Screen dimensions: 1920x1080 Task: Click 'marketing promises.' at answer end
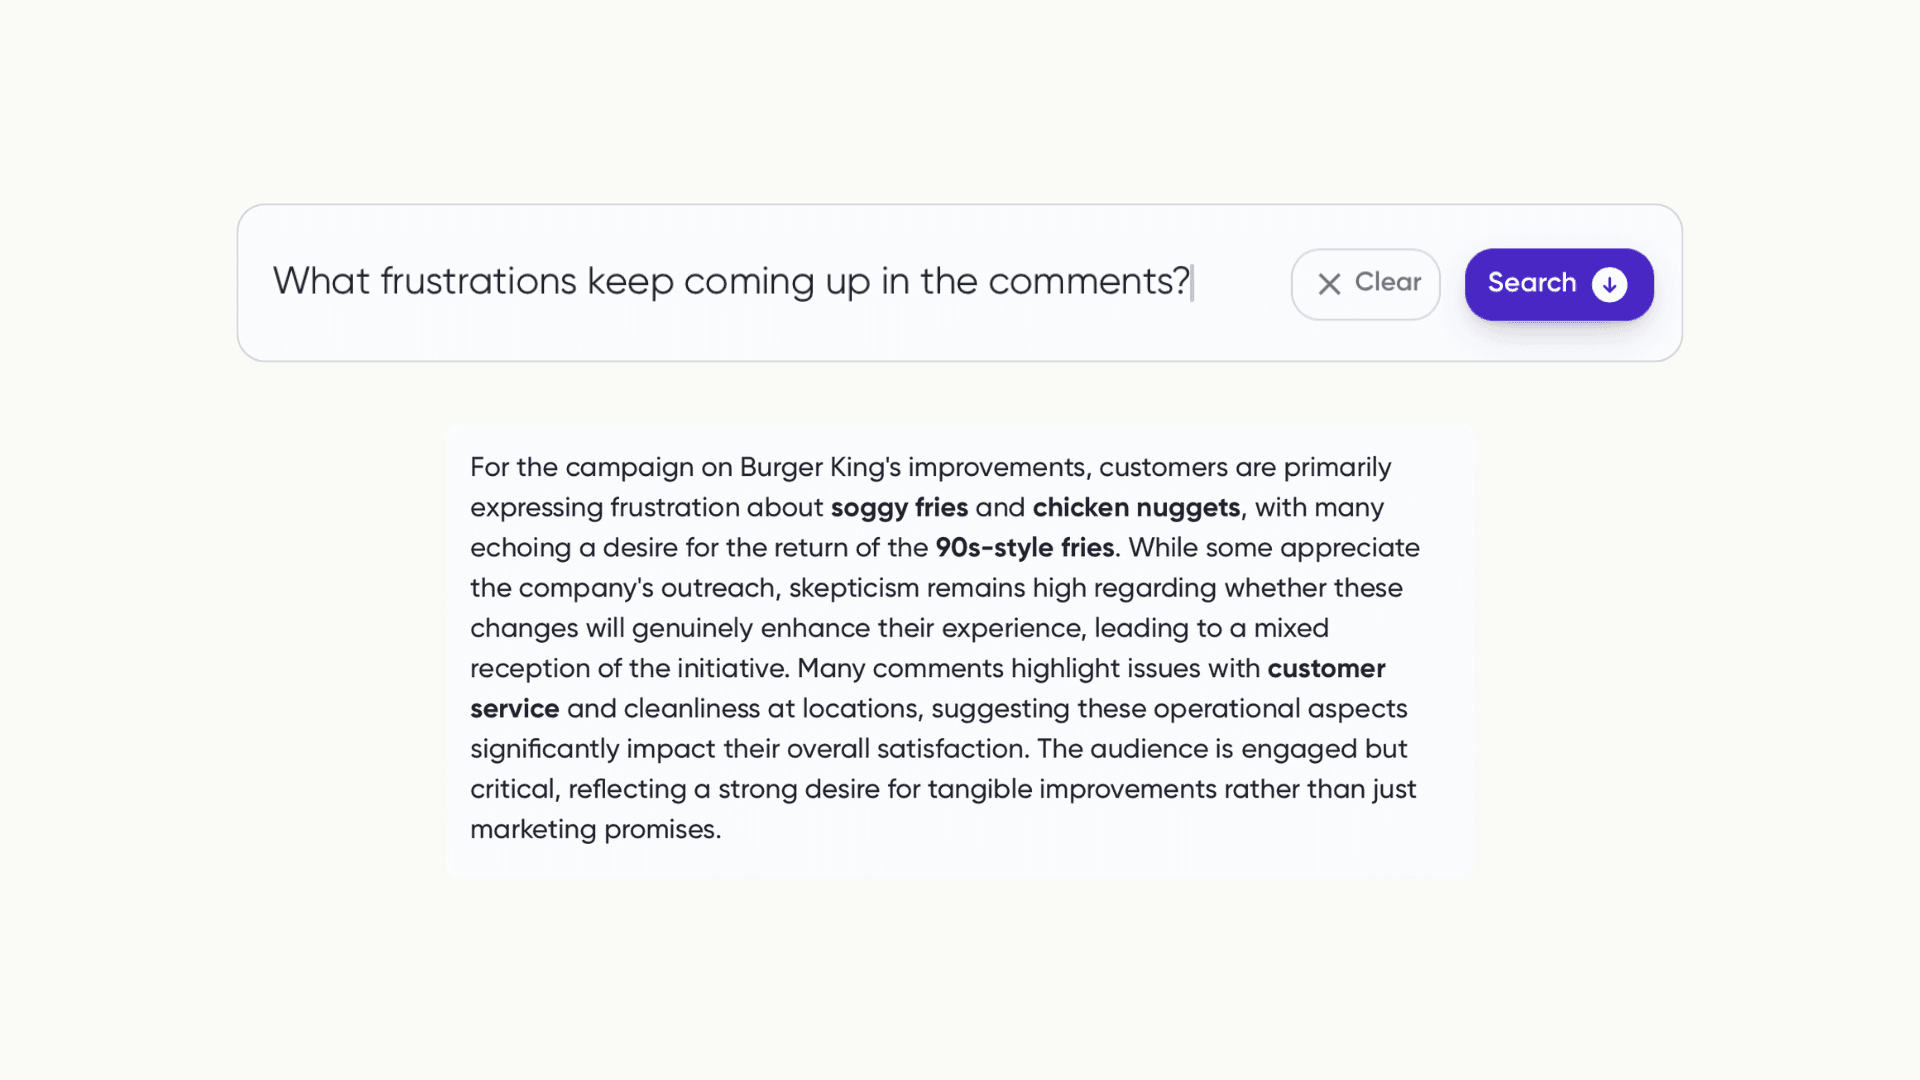(x=595, y=829)
